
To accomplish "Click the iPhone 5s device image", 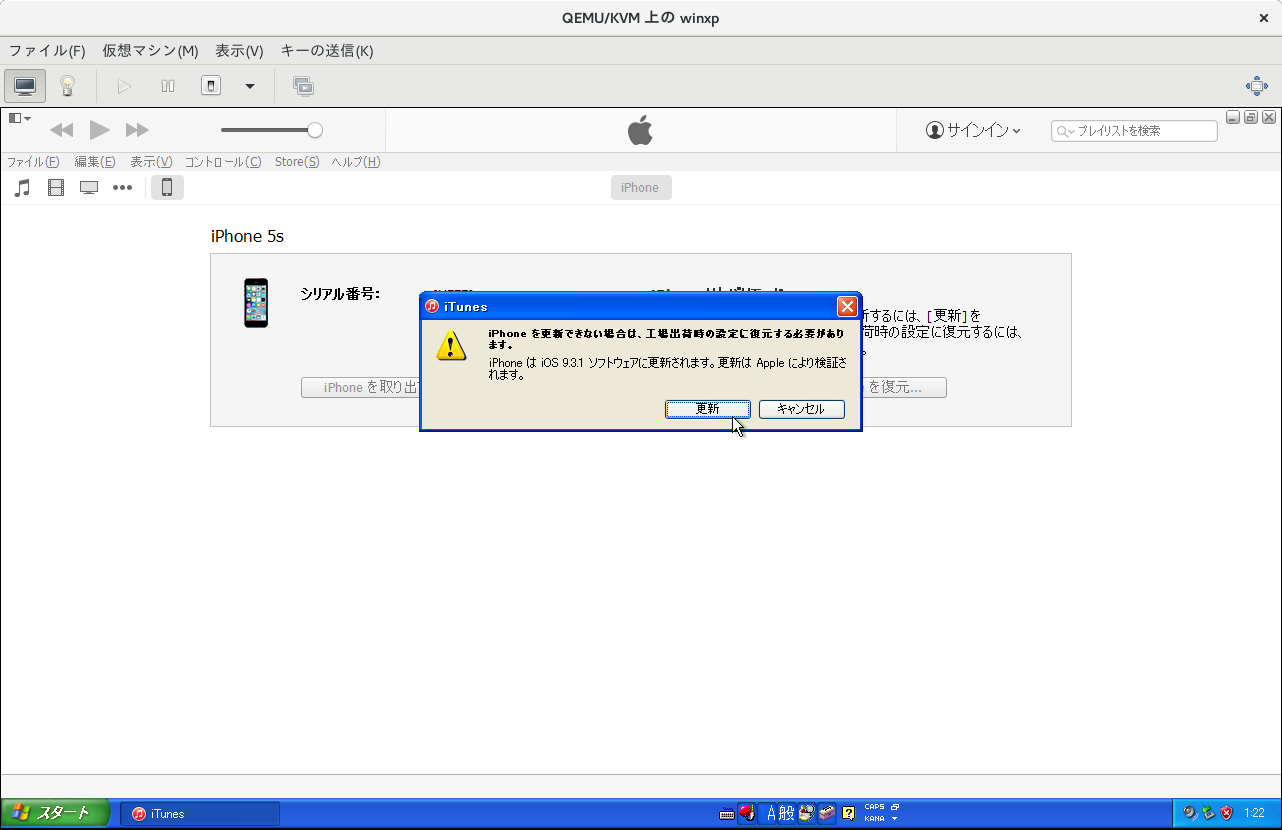I will pos(256,303).
